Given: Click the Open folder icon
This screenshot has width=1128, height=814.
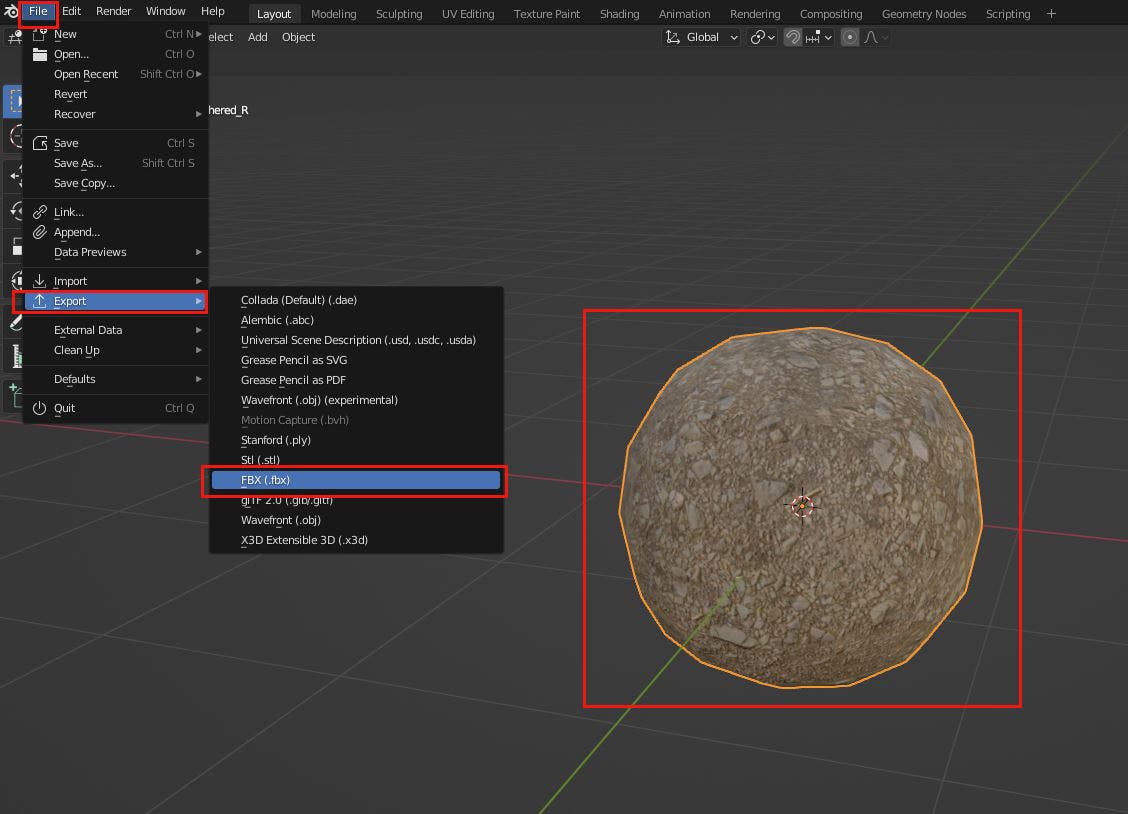Looking at the screenshot, I should pos(40,54).
